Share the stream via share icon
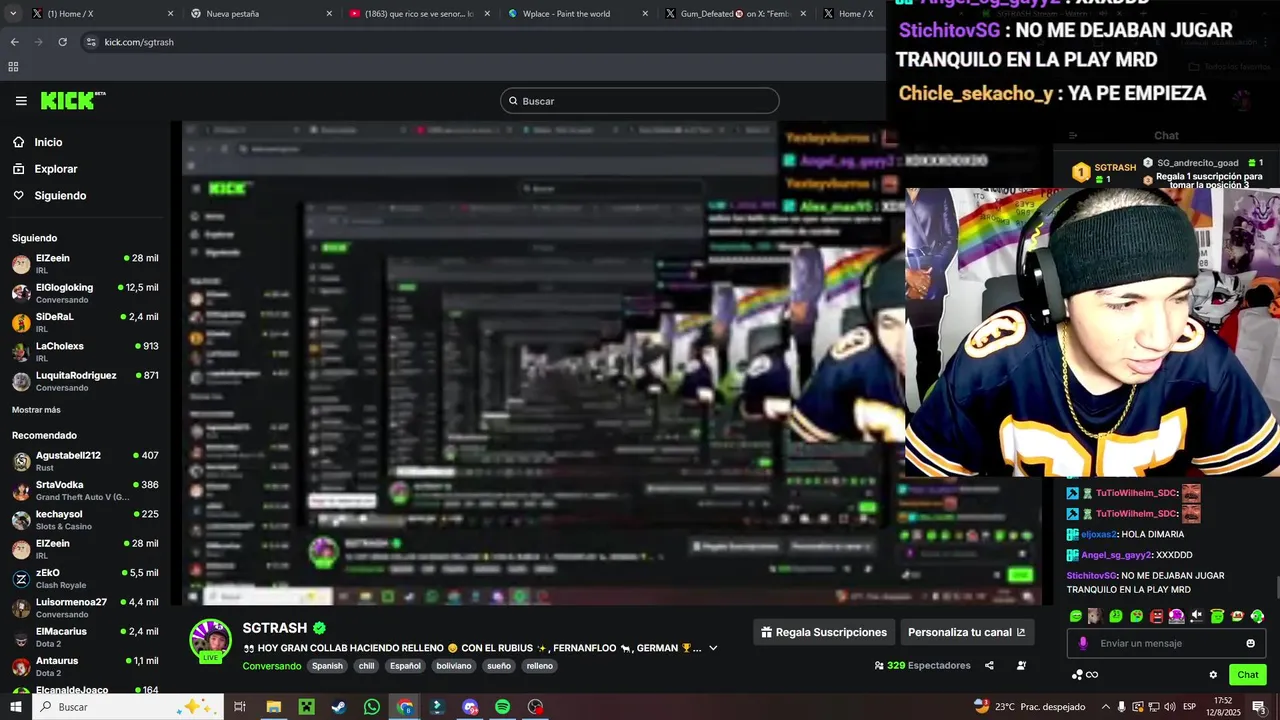Screen dimensions: 1280x720 coord(989,666)
